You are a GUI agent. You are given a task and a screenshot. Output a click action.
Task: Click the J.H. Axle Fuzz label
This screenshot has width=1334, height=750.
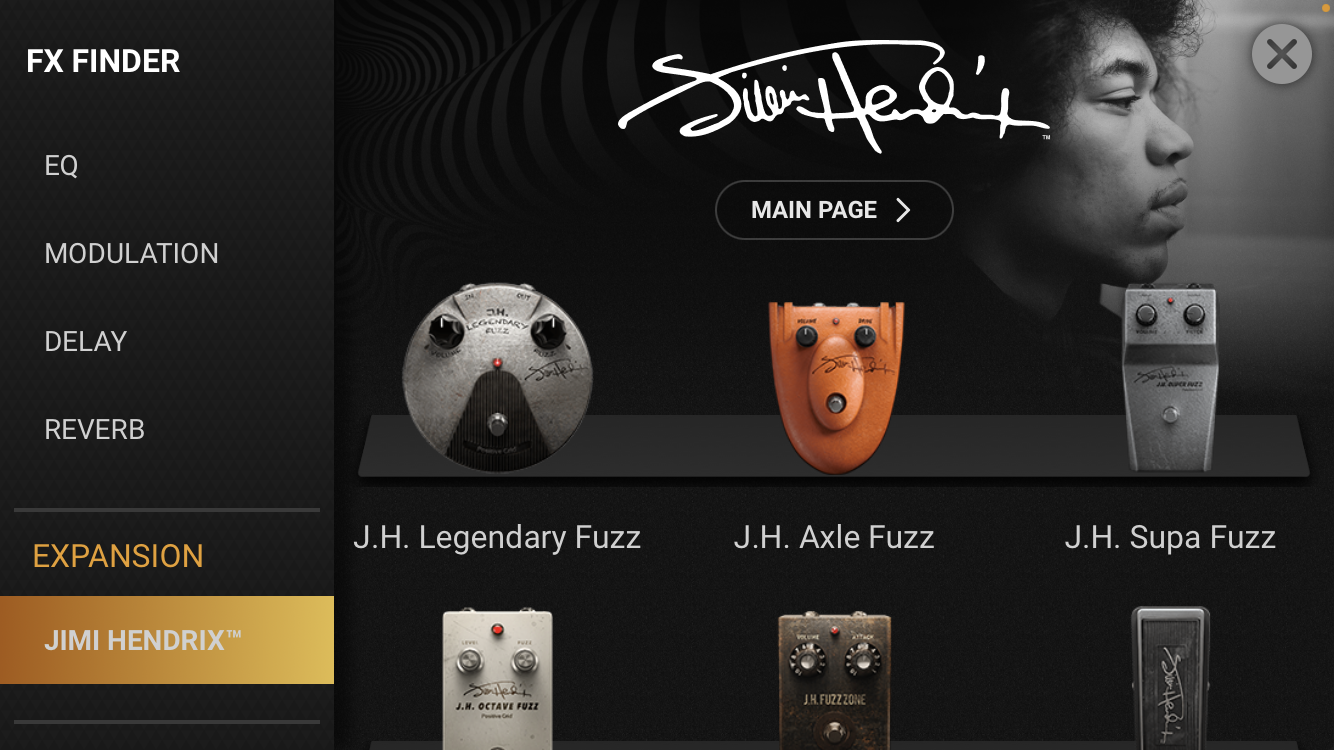coord(834,538)
